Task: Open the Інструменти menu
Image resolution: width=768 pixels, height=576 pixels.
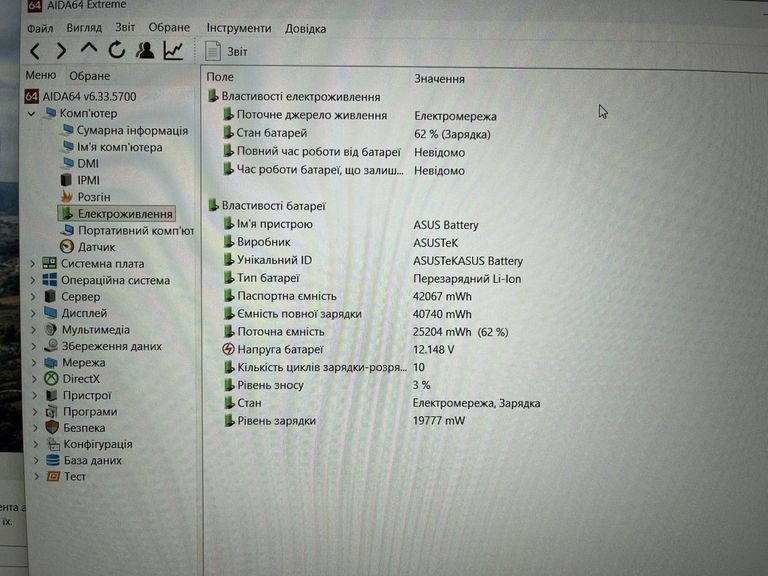Action: tap(238, 29)
